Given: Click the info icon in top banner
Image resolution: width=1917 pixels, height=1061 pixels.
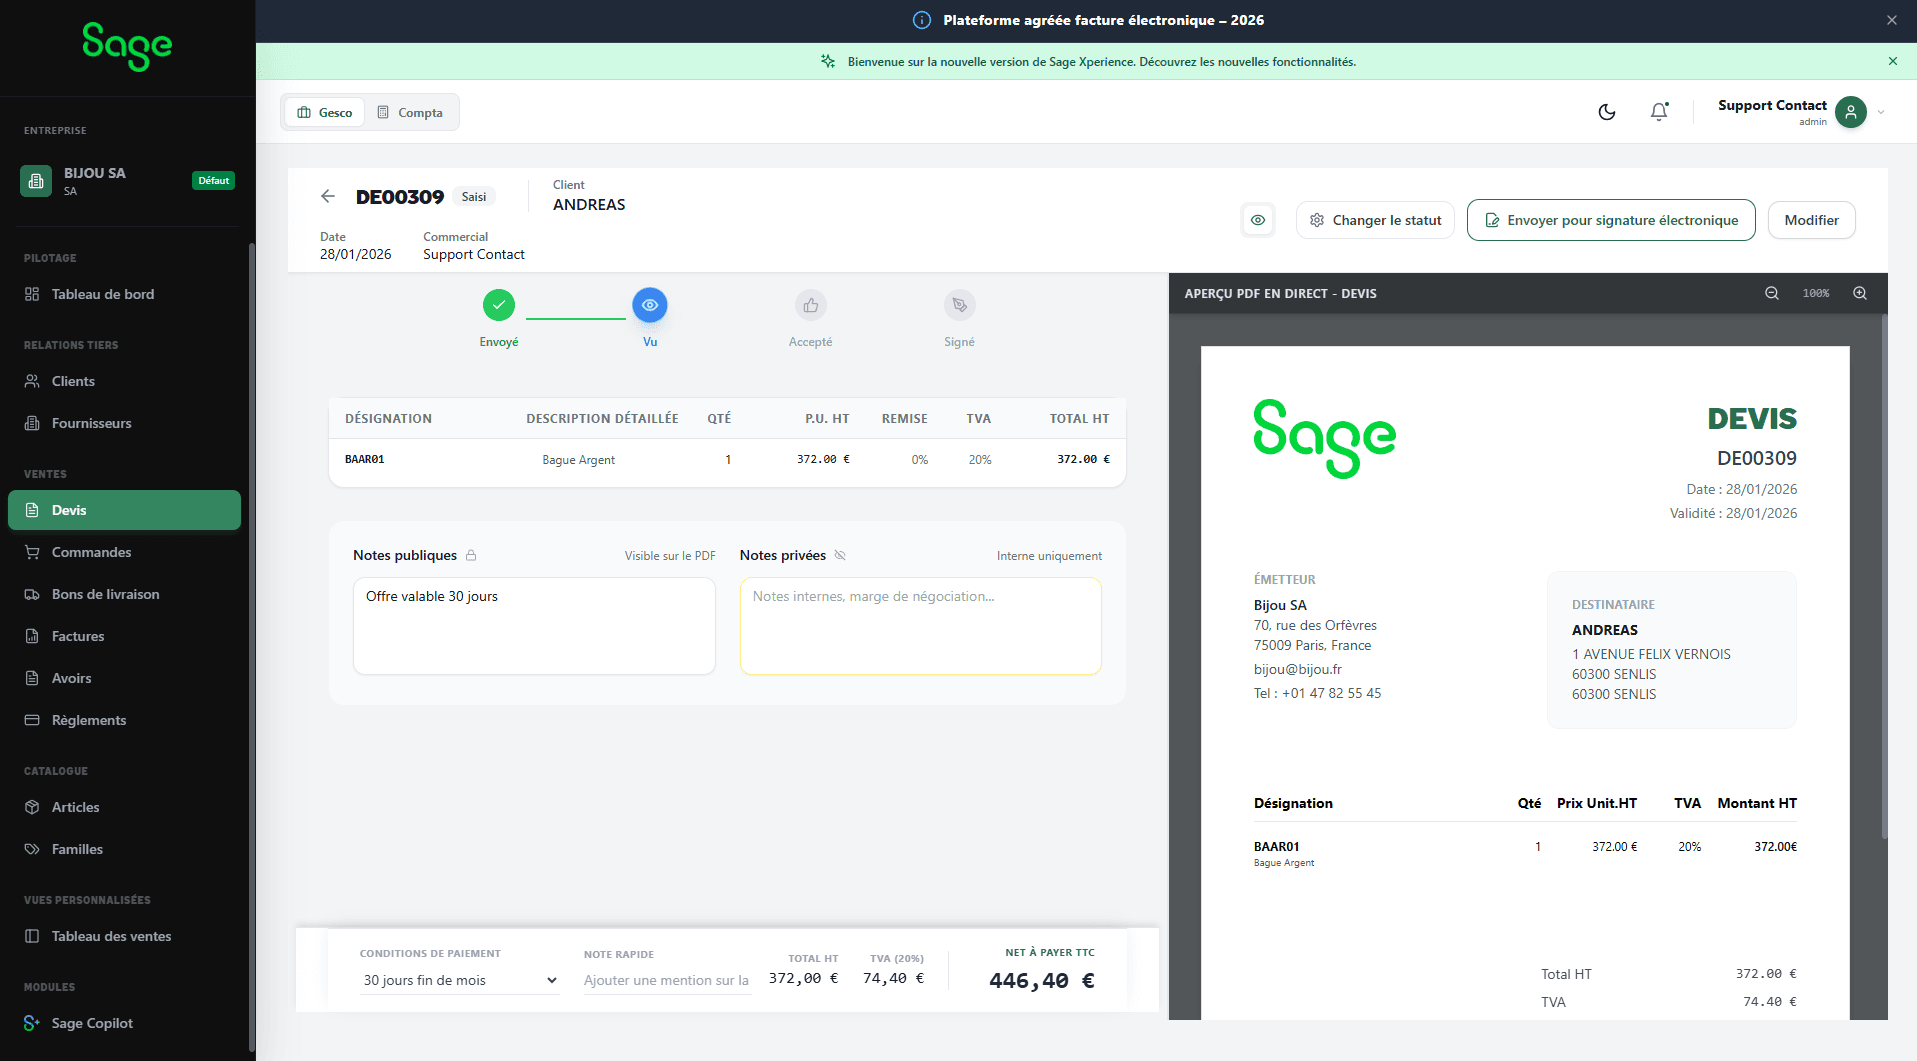Looking at the screenshot, I should (x=922, y=20).
